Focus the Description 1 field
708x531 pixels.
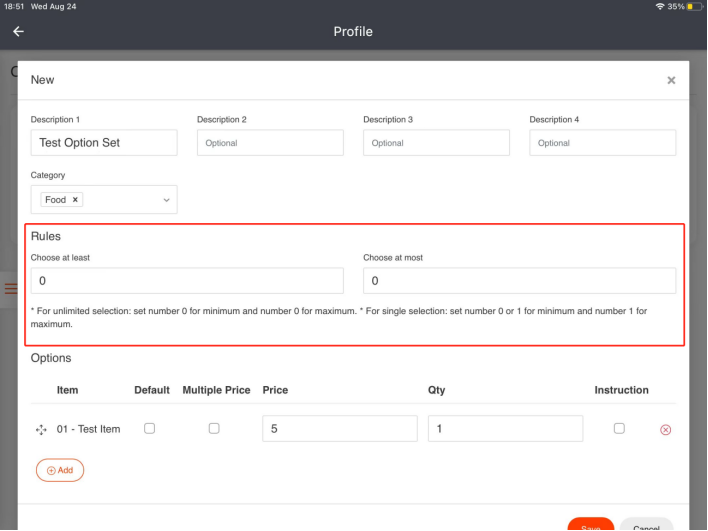[x=104, y=143]
